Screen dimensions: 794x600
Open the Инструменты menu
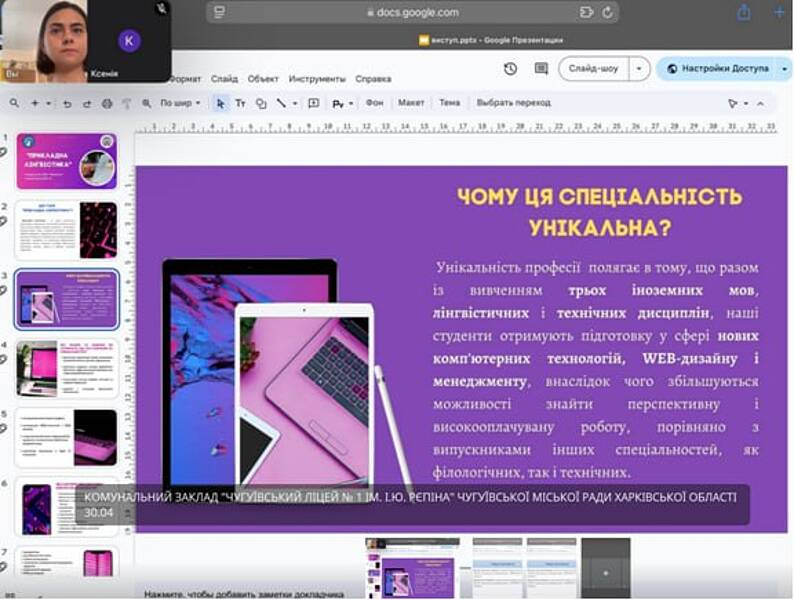coord(317,78)
